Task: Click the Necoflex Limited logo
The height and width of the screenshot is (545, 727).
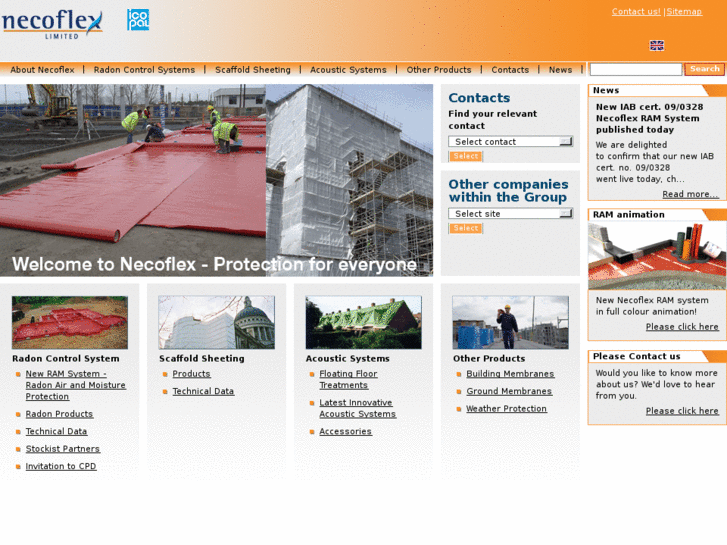Action: [52, 24]
